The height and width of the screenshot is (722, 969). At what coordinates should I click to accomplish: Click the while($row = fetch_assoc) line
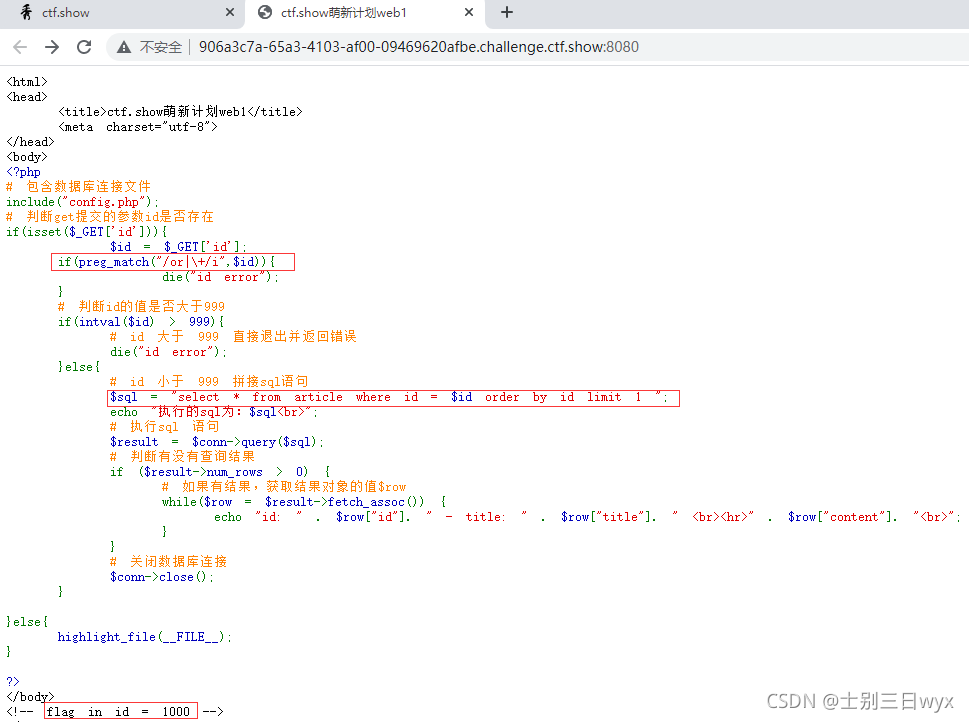tap(304, 502)
